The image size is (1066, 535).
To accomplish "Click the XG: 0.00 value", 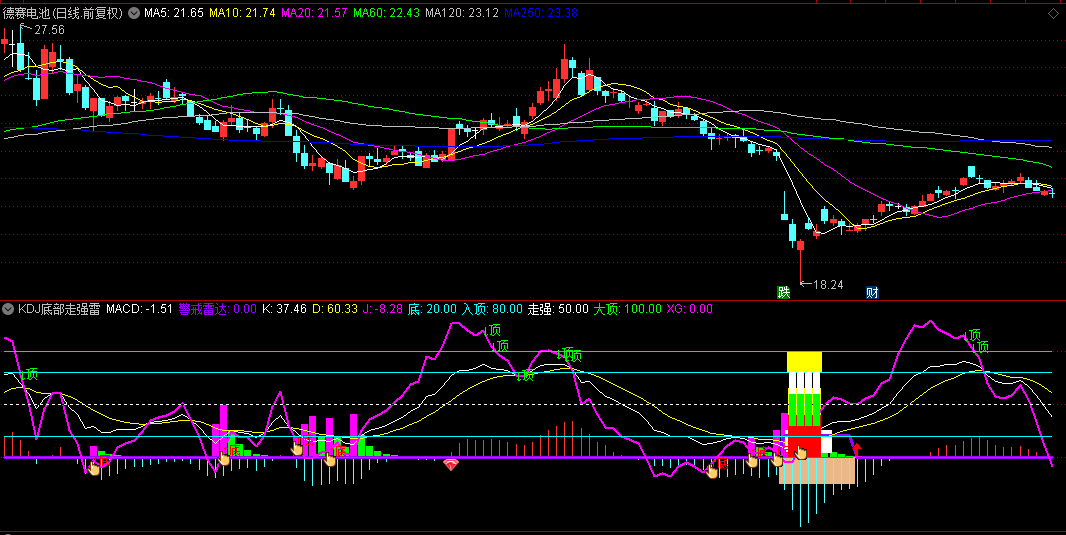I will (689, 309).
